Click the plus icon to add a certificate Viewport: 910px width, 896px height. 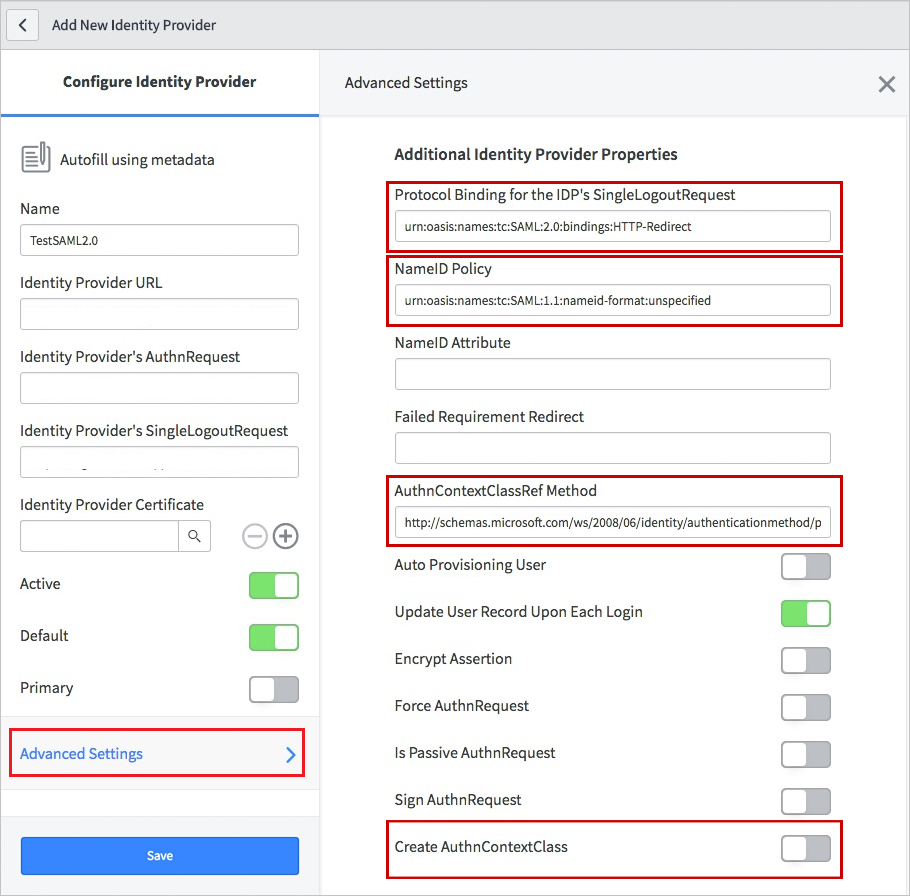(285, 536)
